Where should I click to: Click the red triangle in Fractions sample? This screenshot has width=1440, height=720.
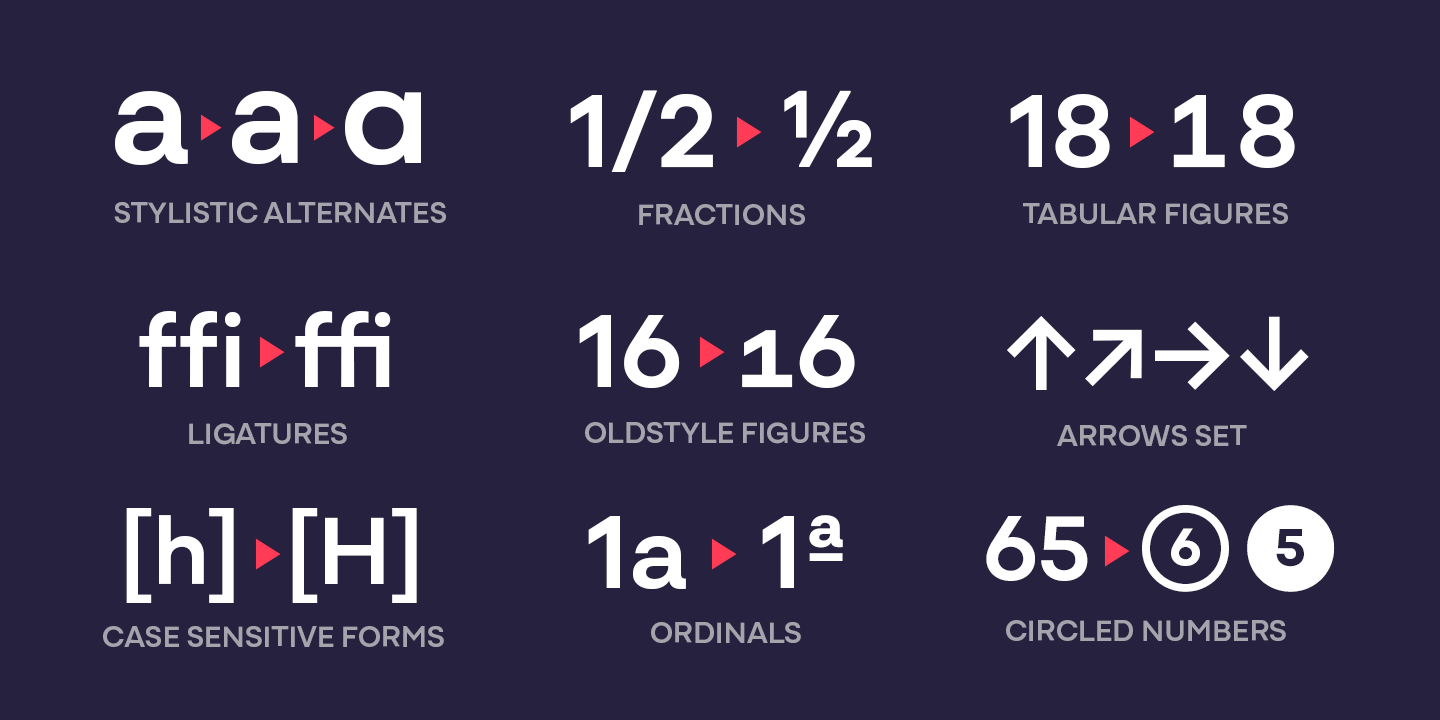749,132
